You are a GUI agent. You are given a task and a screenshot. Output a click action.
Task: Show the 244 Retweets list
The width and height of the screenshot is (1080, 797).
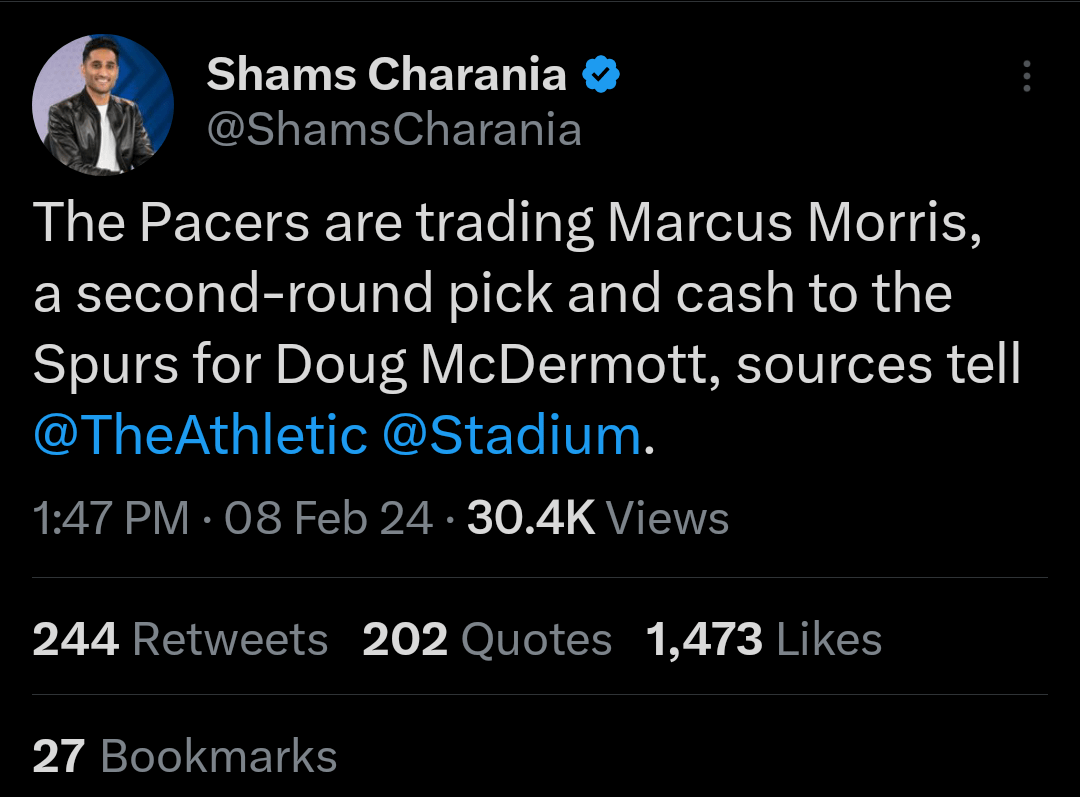coord(180,640)
